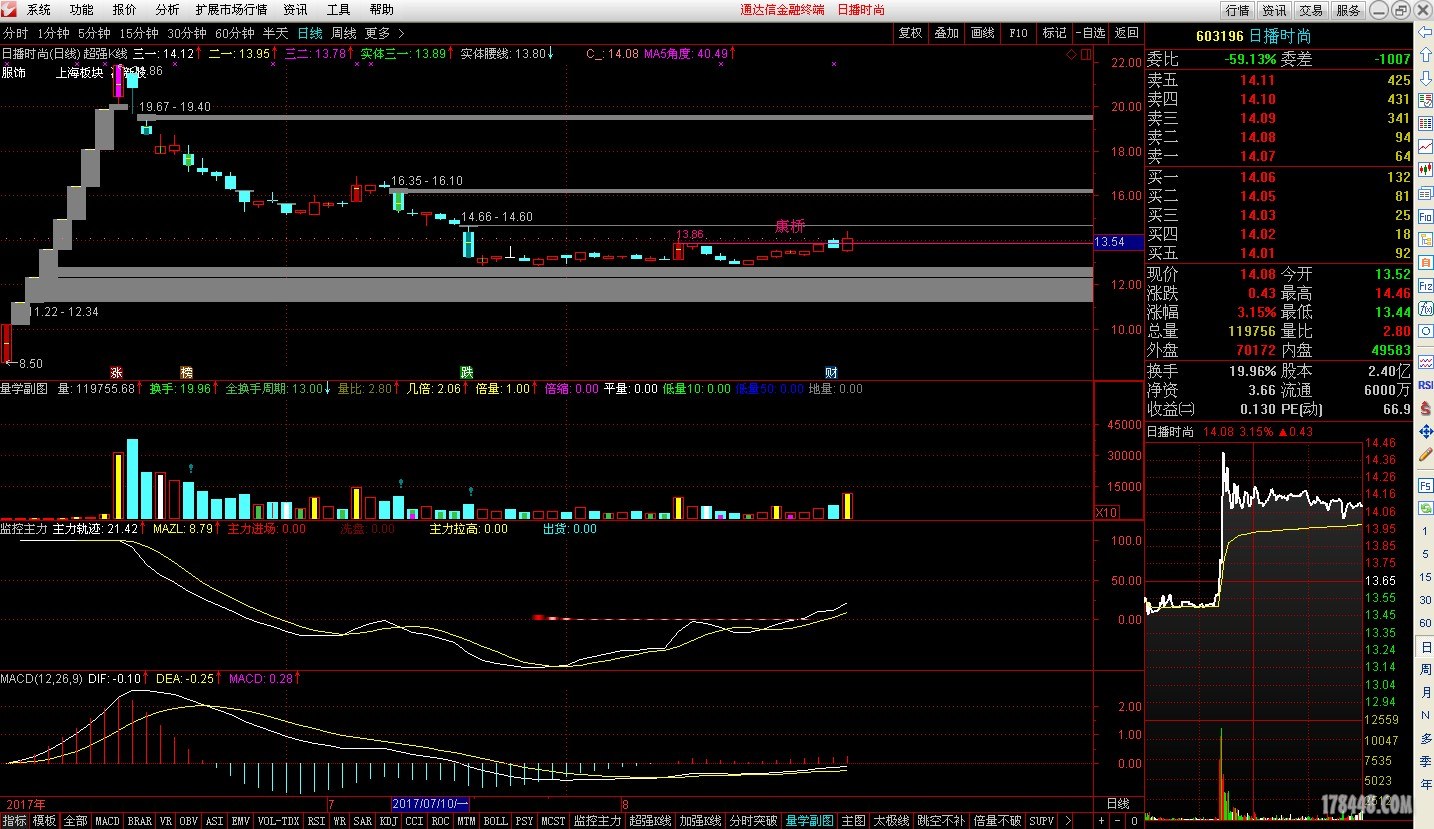Click the 财 marker on the chart bottom
Screen dimensions: 1434x829
click(x=831, y=371)
